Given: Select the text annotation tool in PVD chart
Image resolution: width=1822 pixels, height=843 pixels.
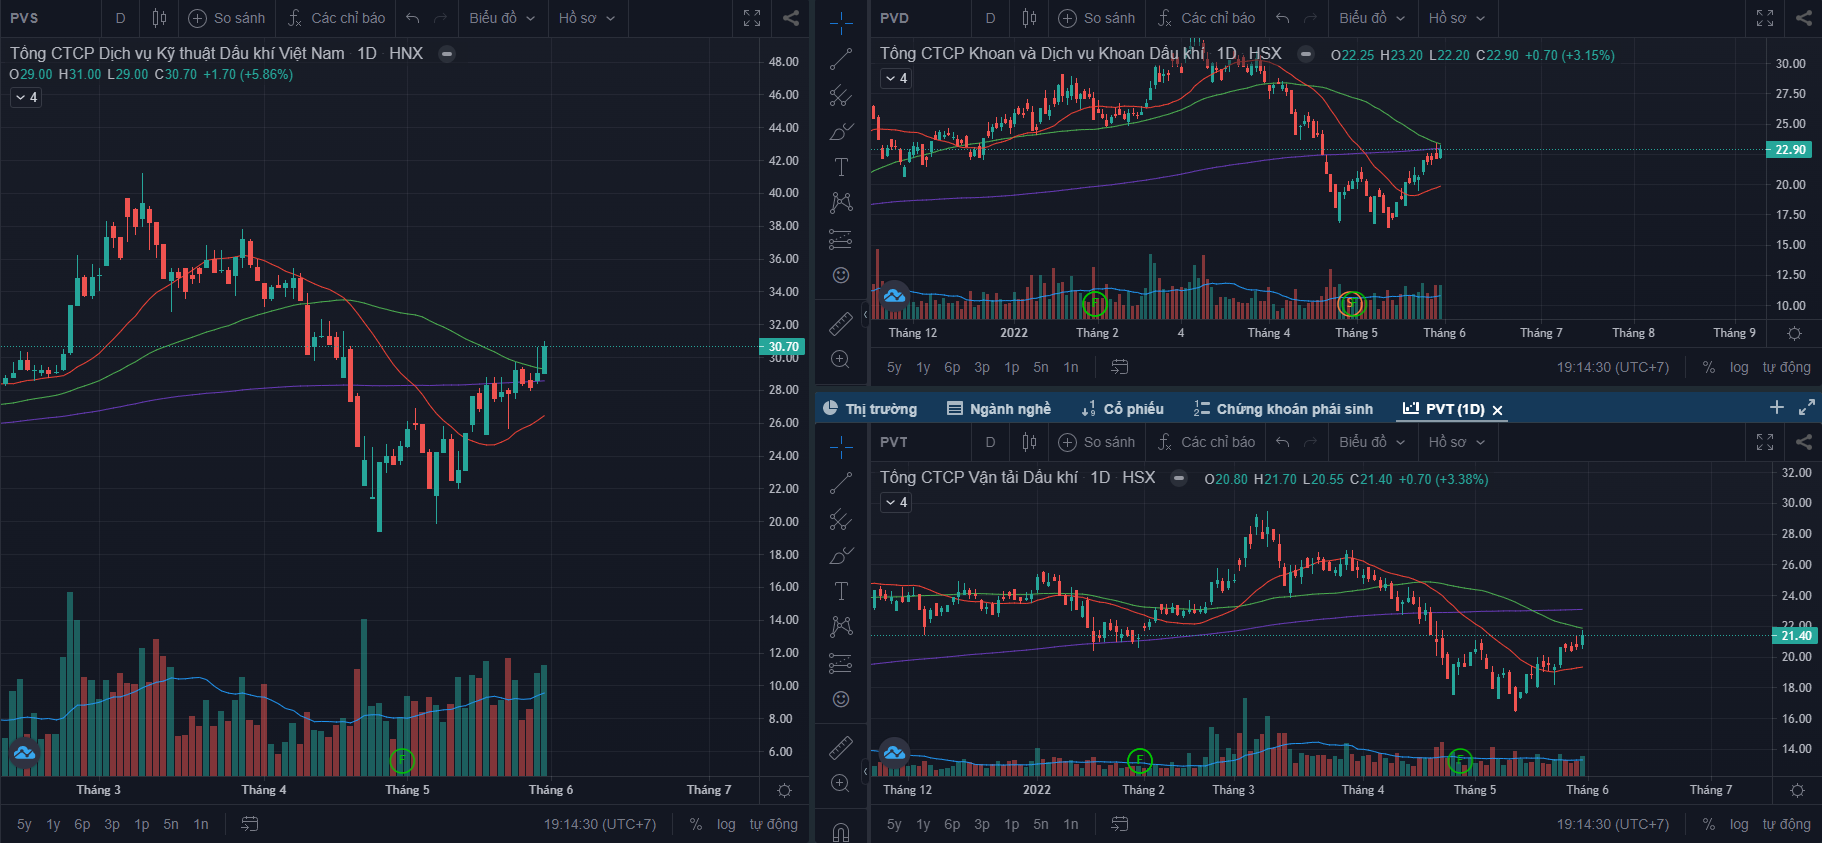Looking at the screenshot, I should coord(841,167).
